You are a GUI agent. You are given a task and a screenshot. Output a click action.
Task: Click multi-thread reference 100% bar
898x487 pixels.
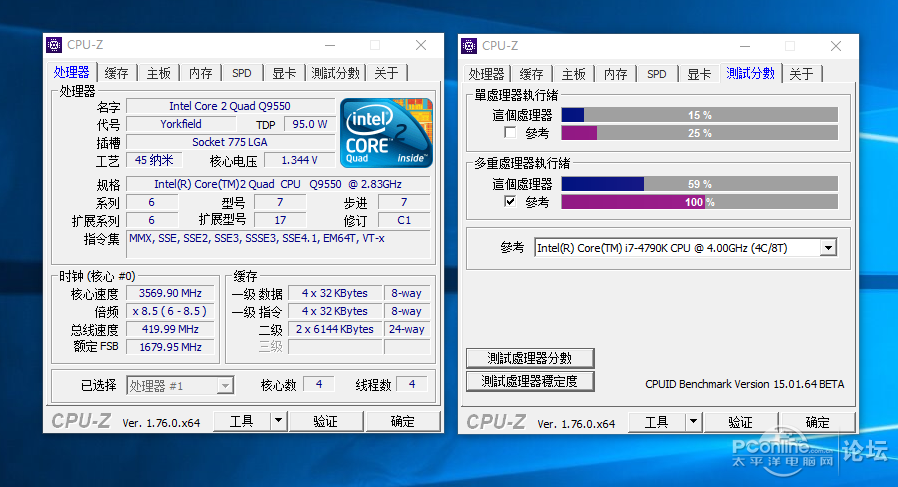tap(699, 202)
